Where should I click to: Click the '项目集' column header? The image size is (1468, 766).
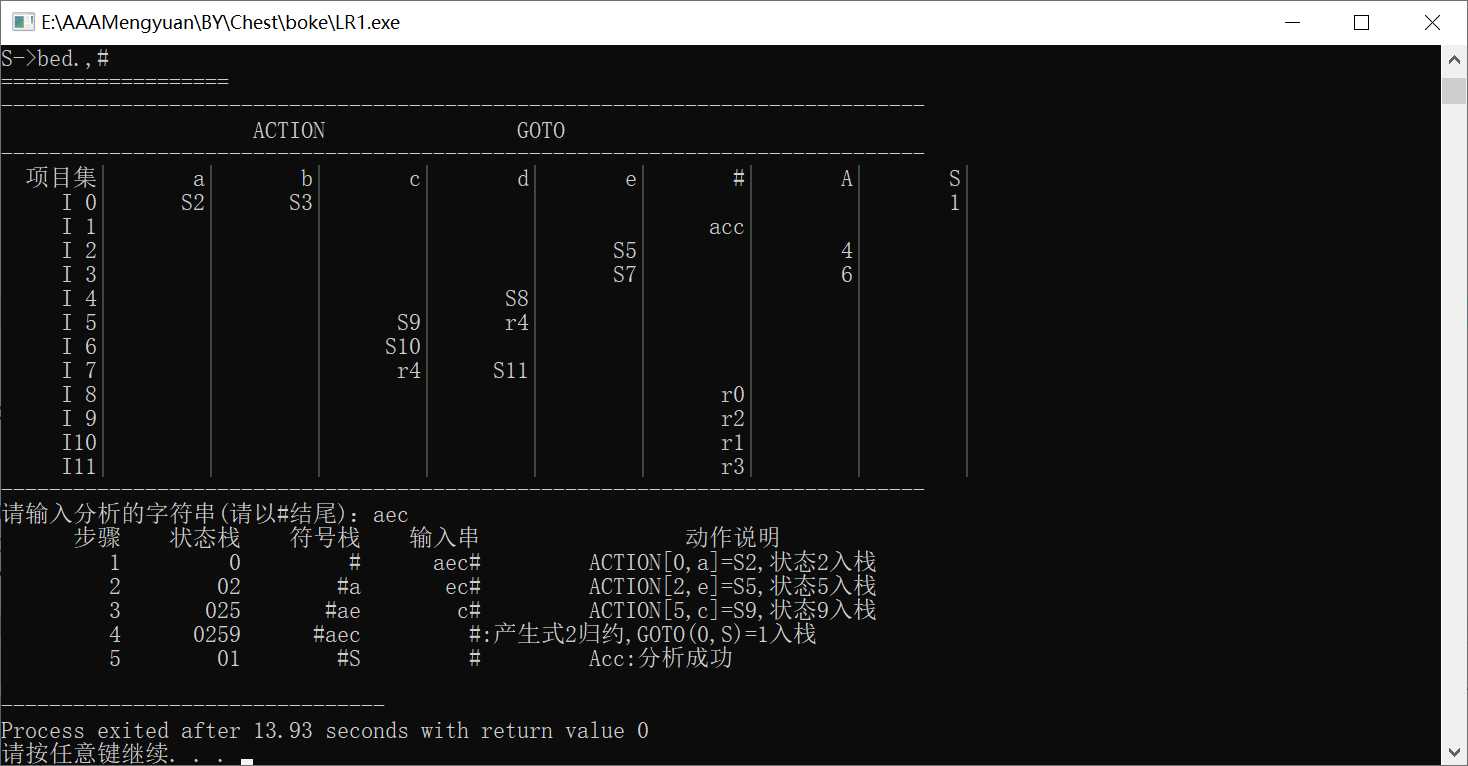[61, 179]
